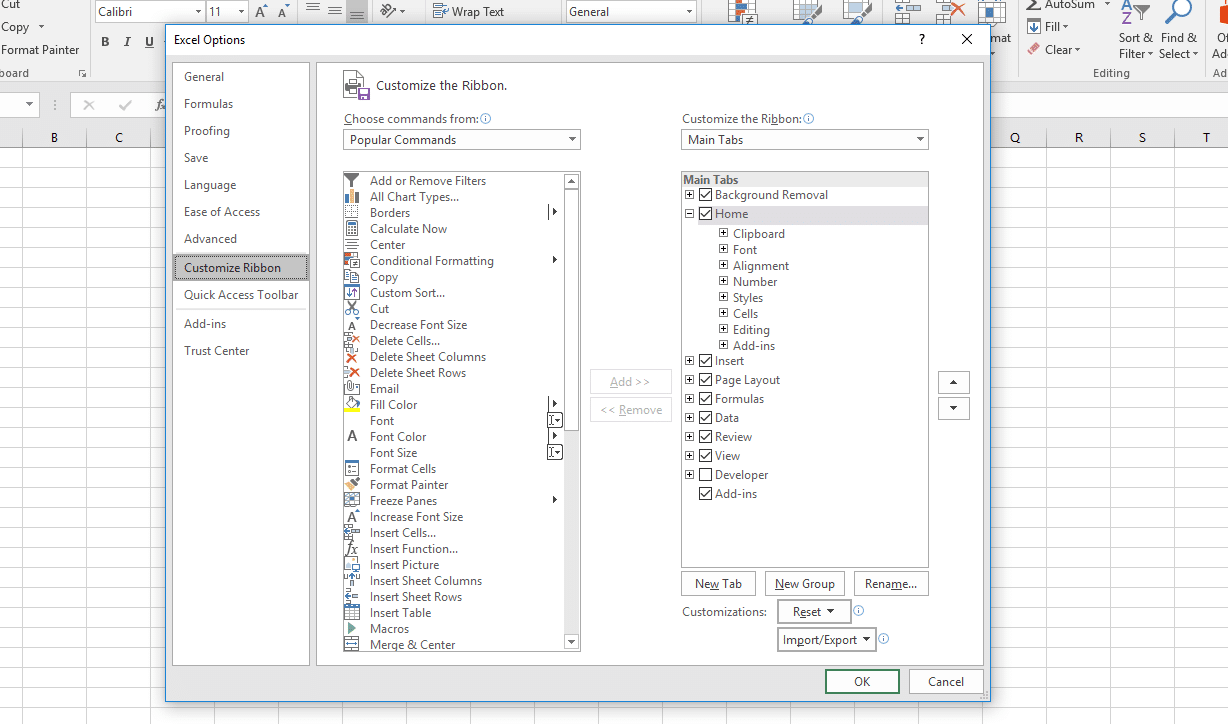Click the Cancel button

946,682
